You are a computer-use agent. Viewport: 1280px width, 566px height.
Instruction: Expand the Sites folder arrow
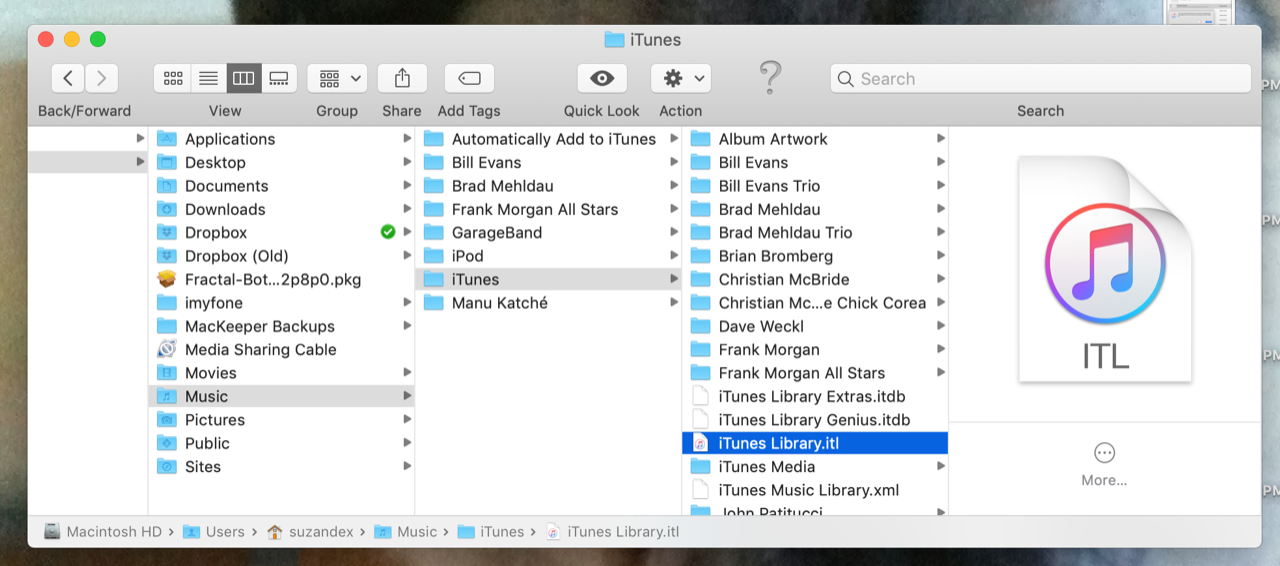(x=407, y=467)
